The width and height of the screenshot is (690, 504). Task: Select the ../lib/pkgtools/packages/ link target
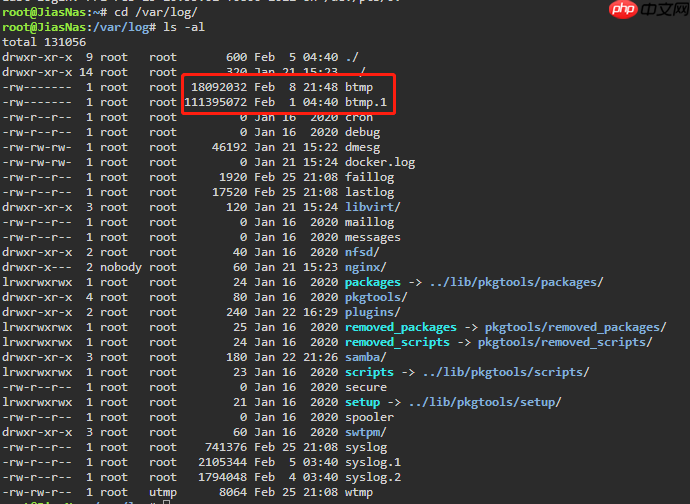[517, 282]
